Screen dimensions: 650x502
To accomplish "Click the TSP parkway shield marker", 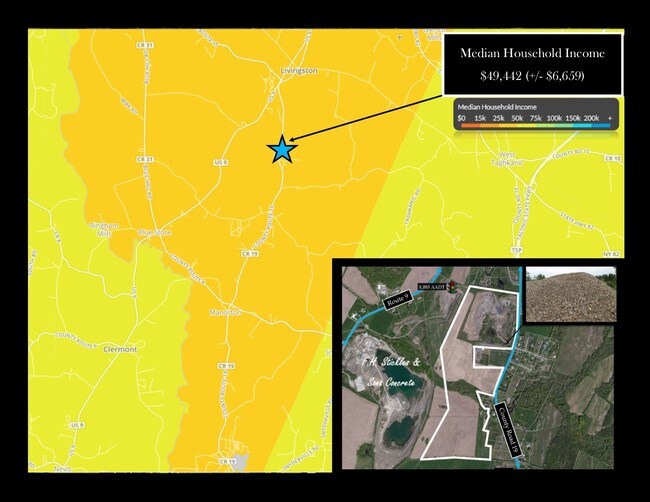I will tap(516, 251).
